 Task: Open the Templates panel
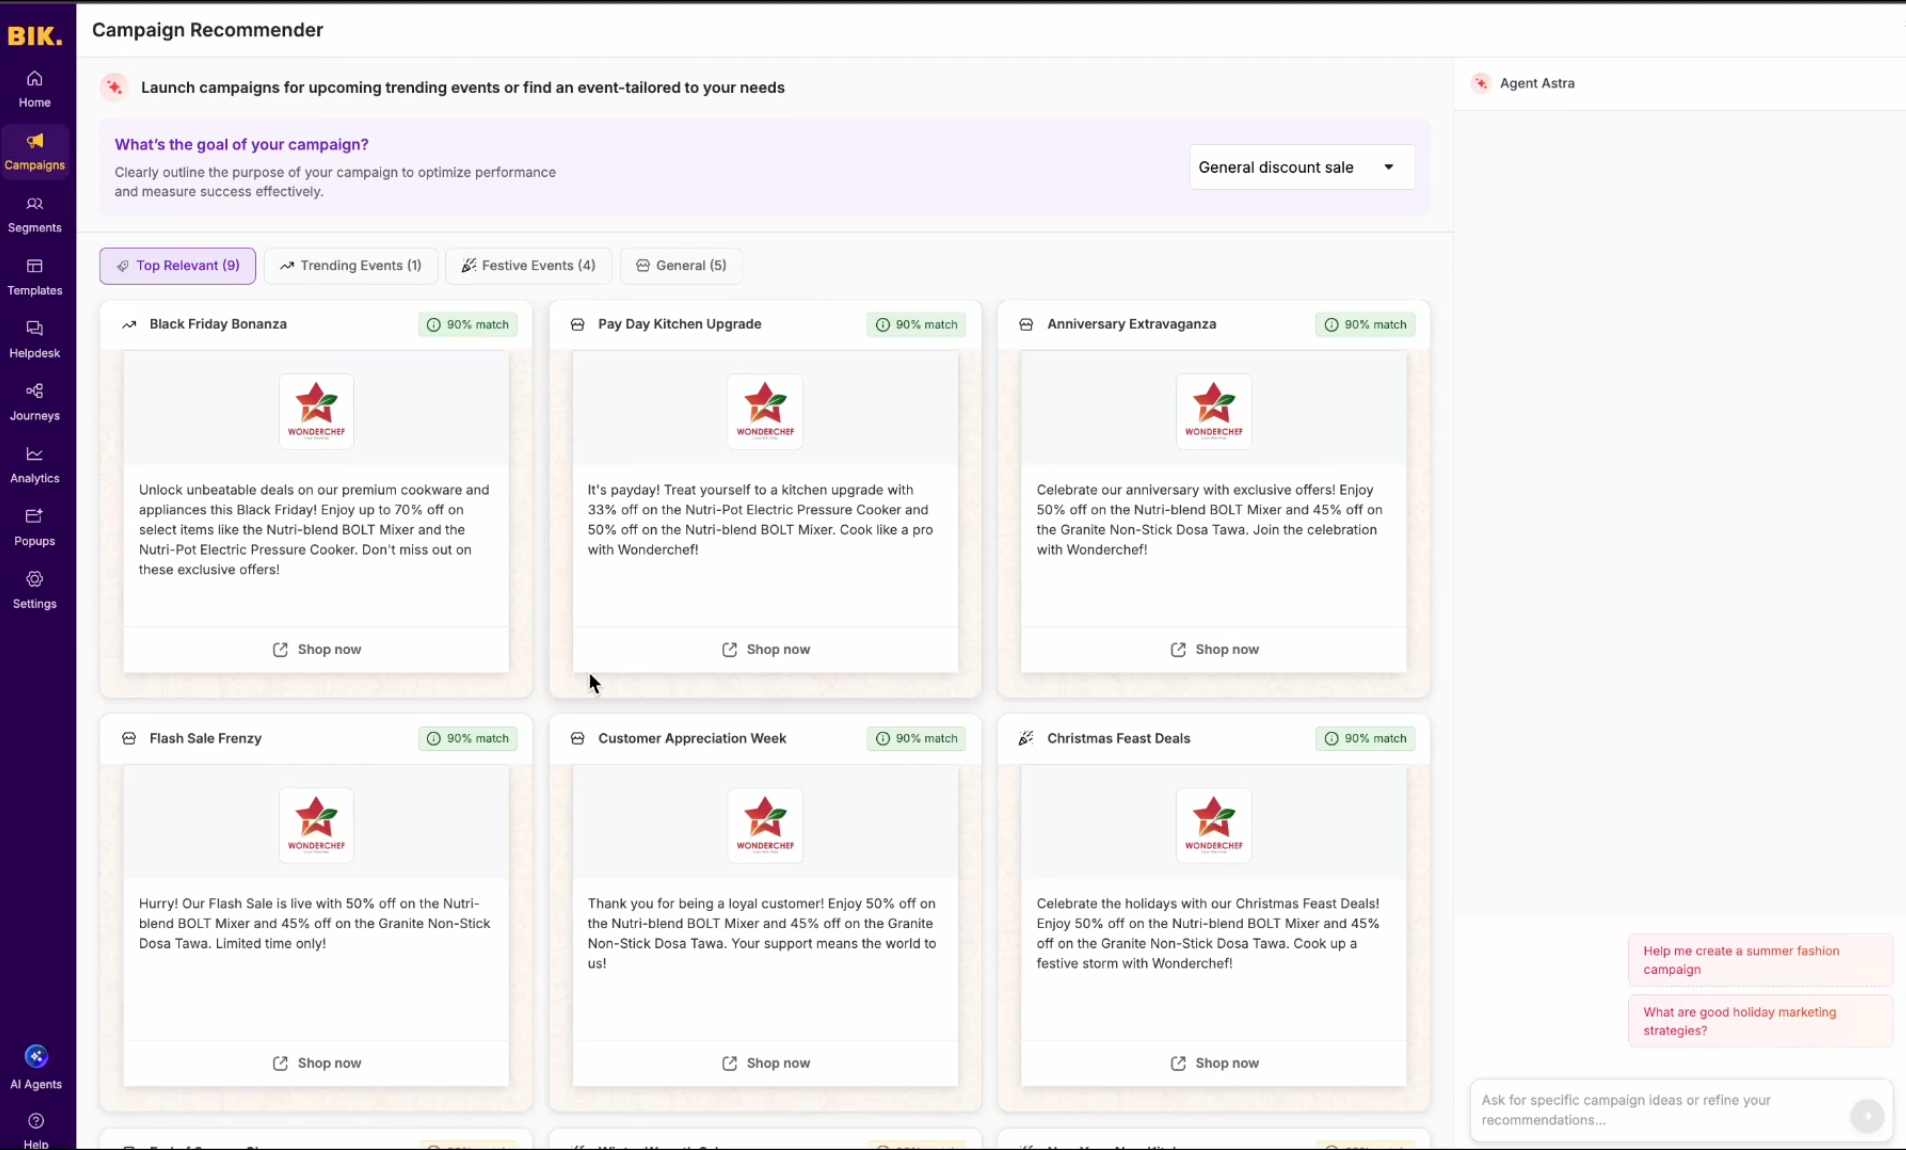click(34, 276)
